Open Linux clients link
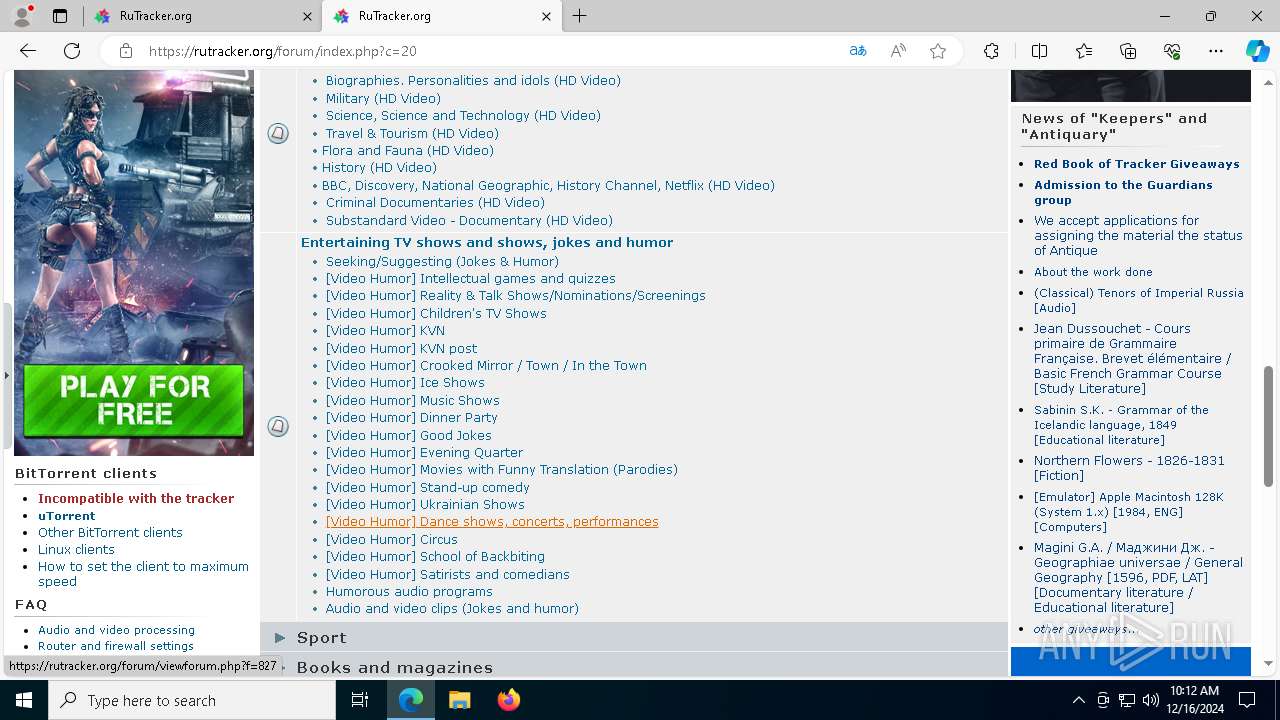Viewport: 1280px width, 720px height. pos(76,549)
